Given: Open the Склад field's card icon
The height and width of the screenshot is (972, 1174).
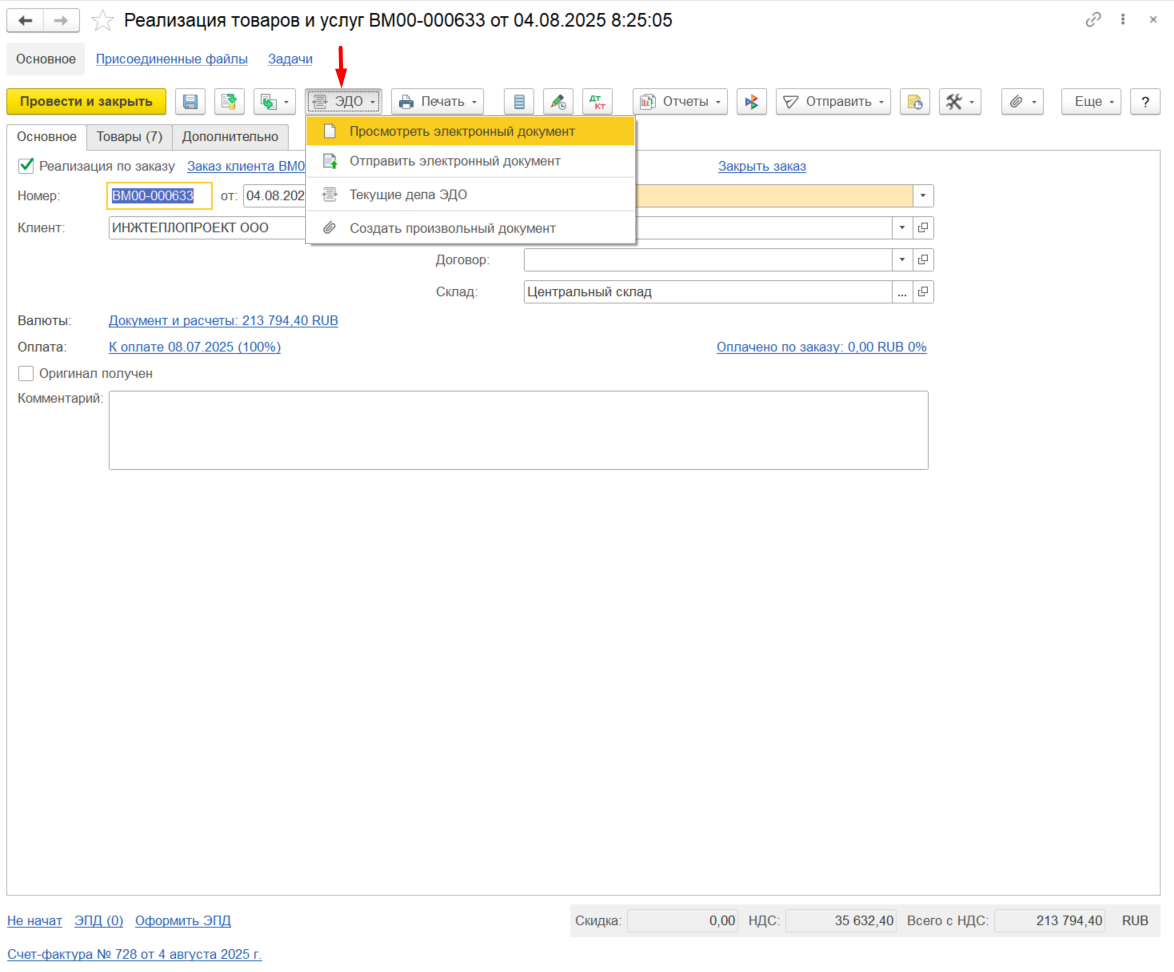Looking at the screenshot, I should tap(923, 292).
